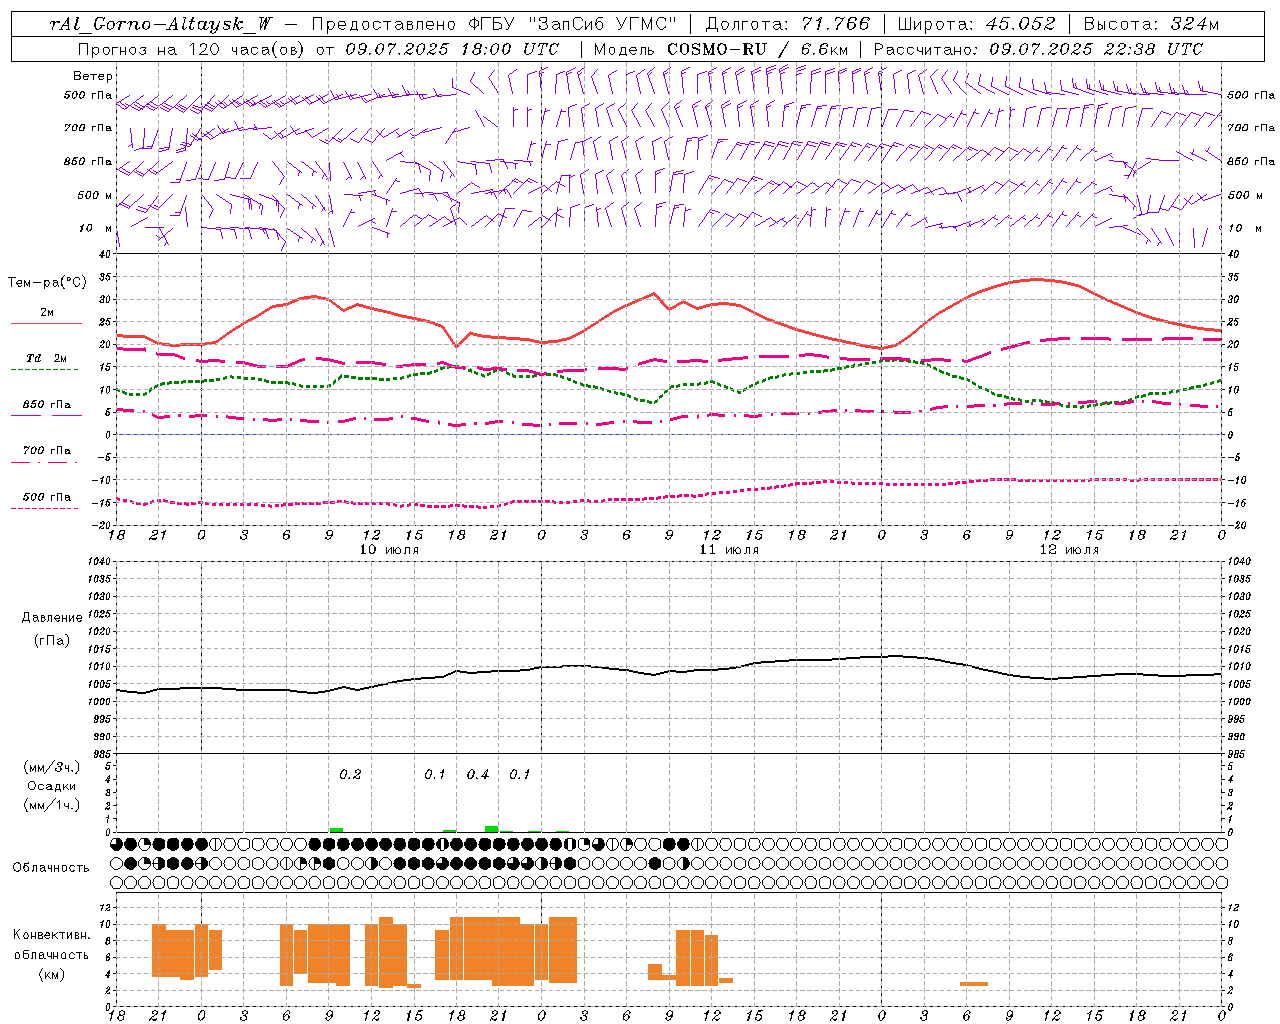The image size is (1280, 1024).
Task: Click the 11 июля date label
Action: point(729,550)
